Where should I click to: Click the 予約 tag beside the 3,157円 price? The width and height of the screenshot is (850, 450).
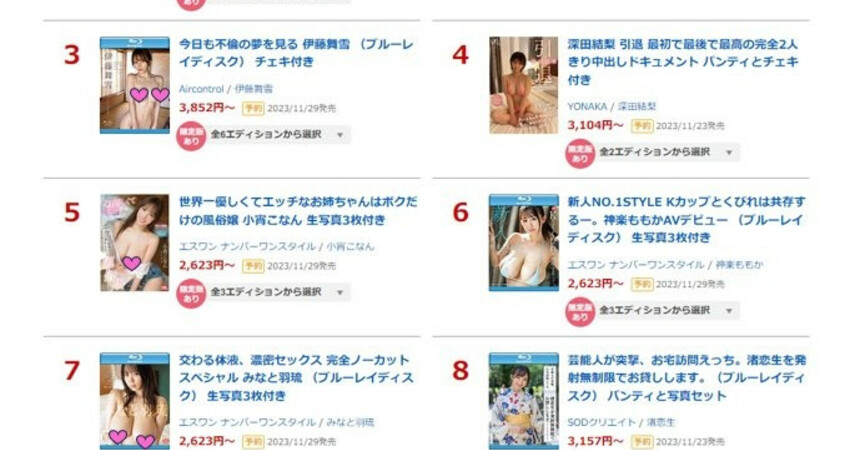pyautogui.click(x=641, y=441)
